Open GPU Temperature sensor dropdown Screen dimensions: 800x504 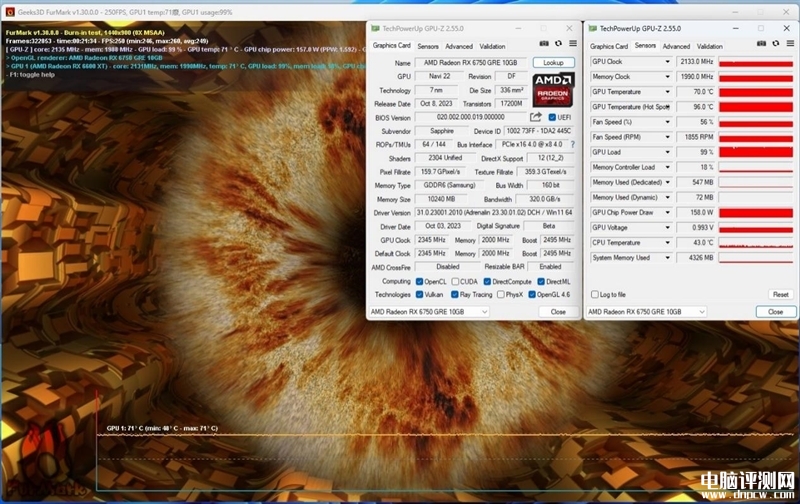pos(667,92)
